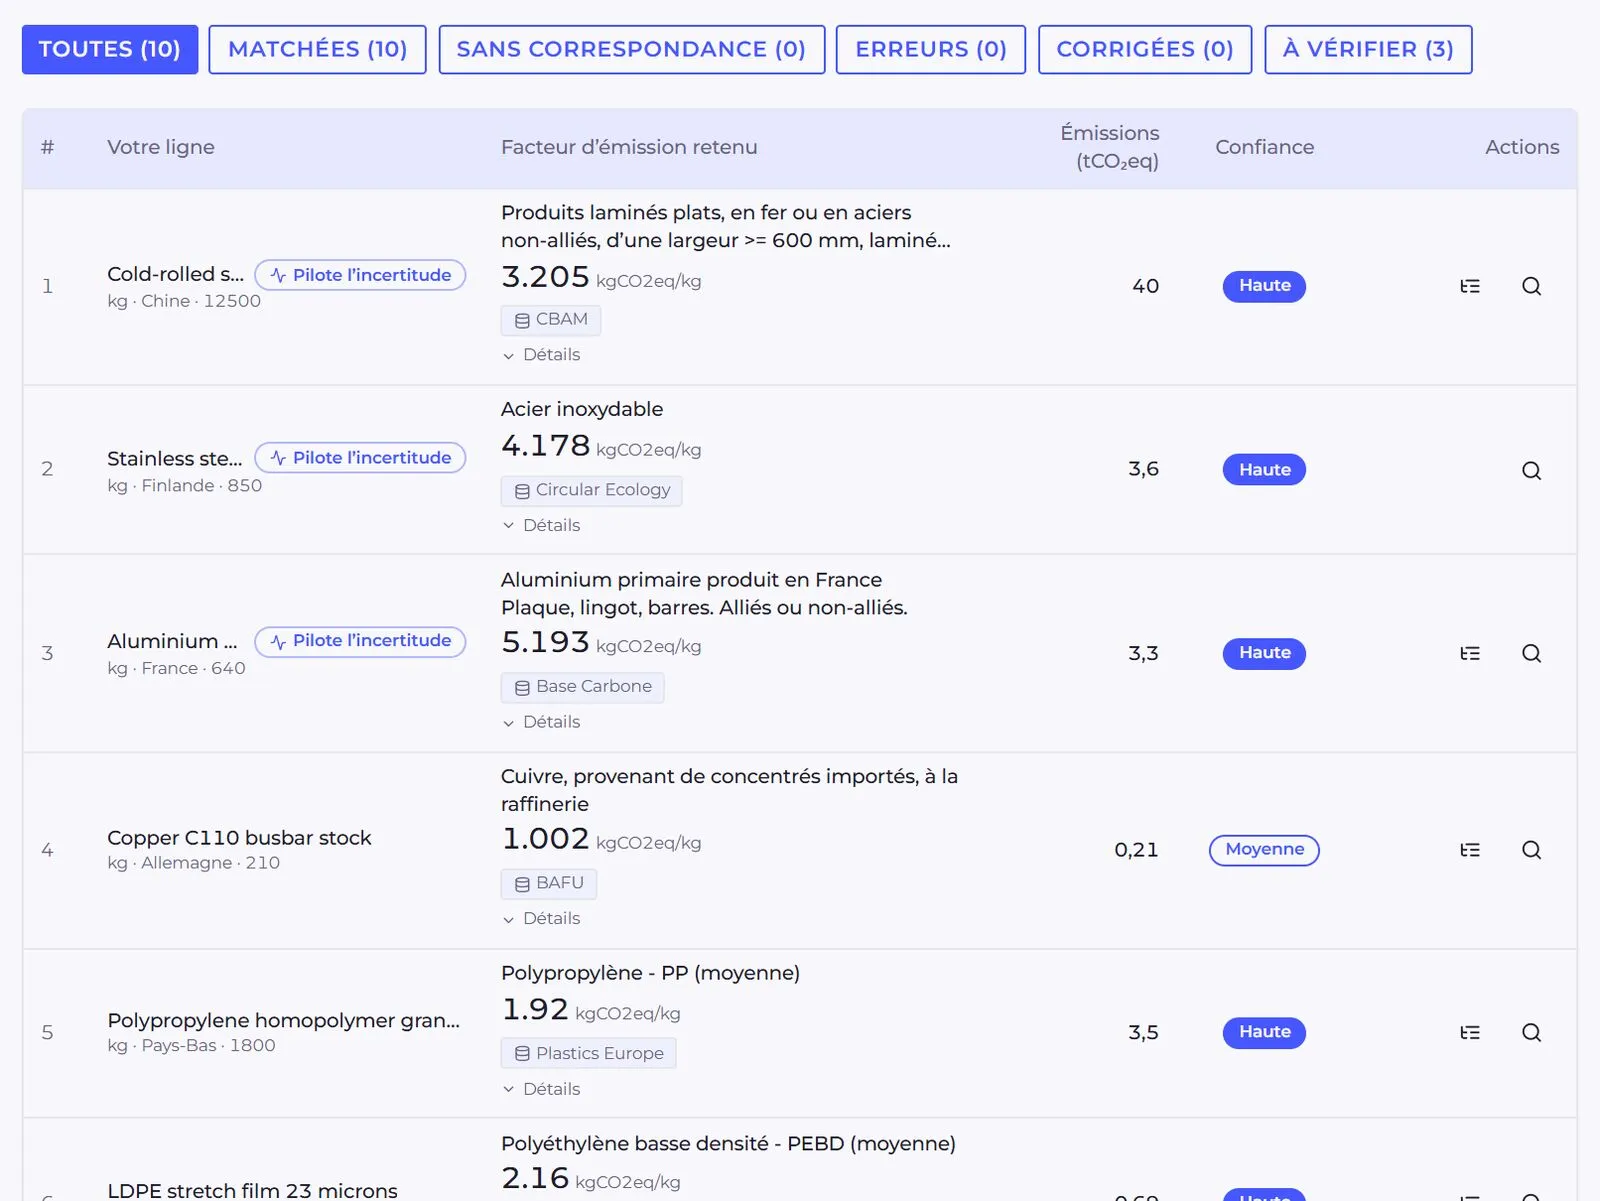Expand Détails under Polypropylène - PP
The image size is (1600, 1201).
coord(541,1089)
